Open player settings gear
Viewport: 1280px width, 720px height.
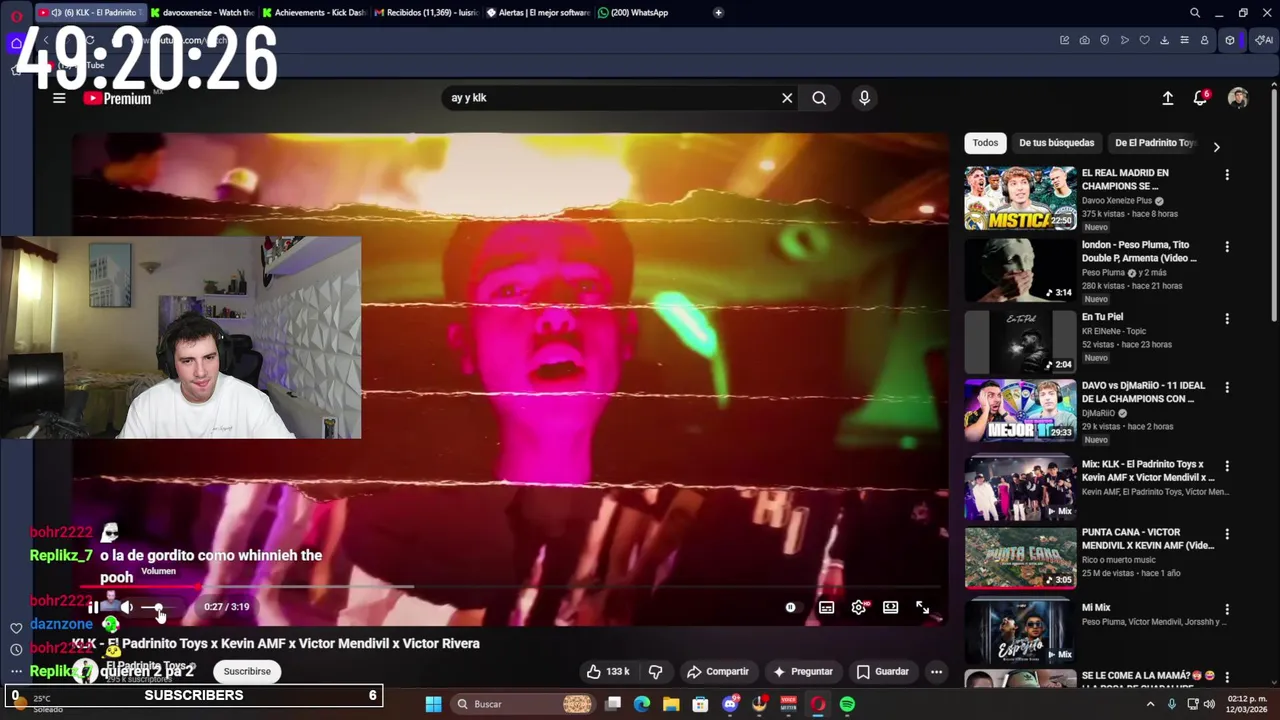[x=859, y=607]
